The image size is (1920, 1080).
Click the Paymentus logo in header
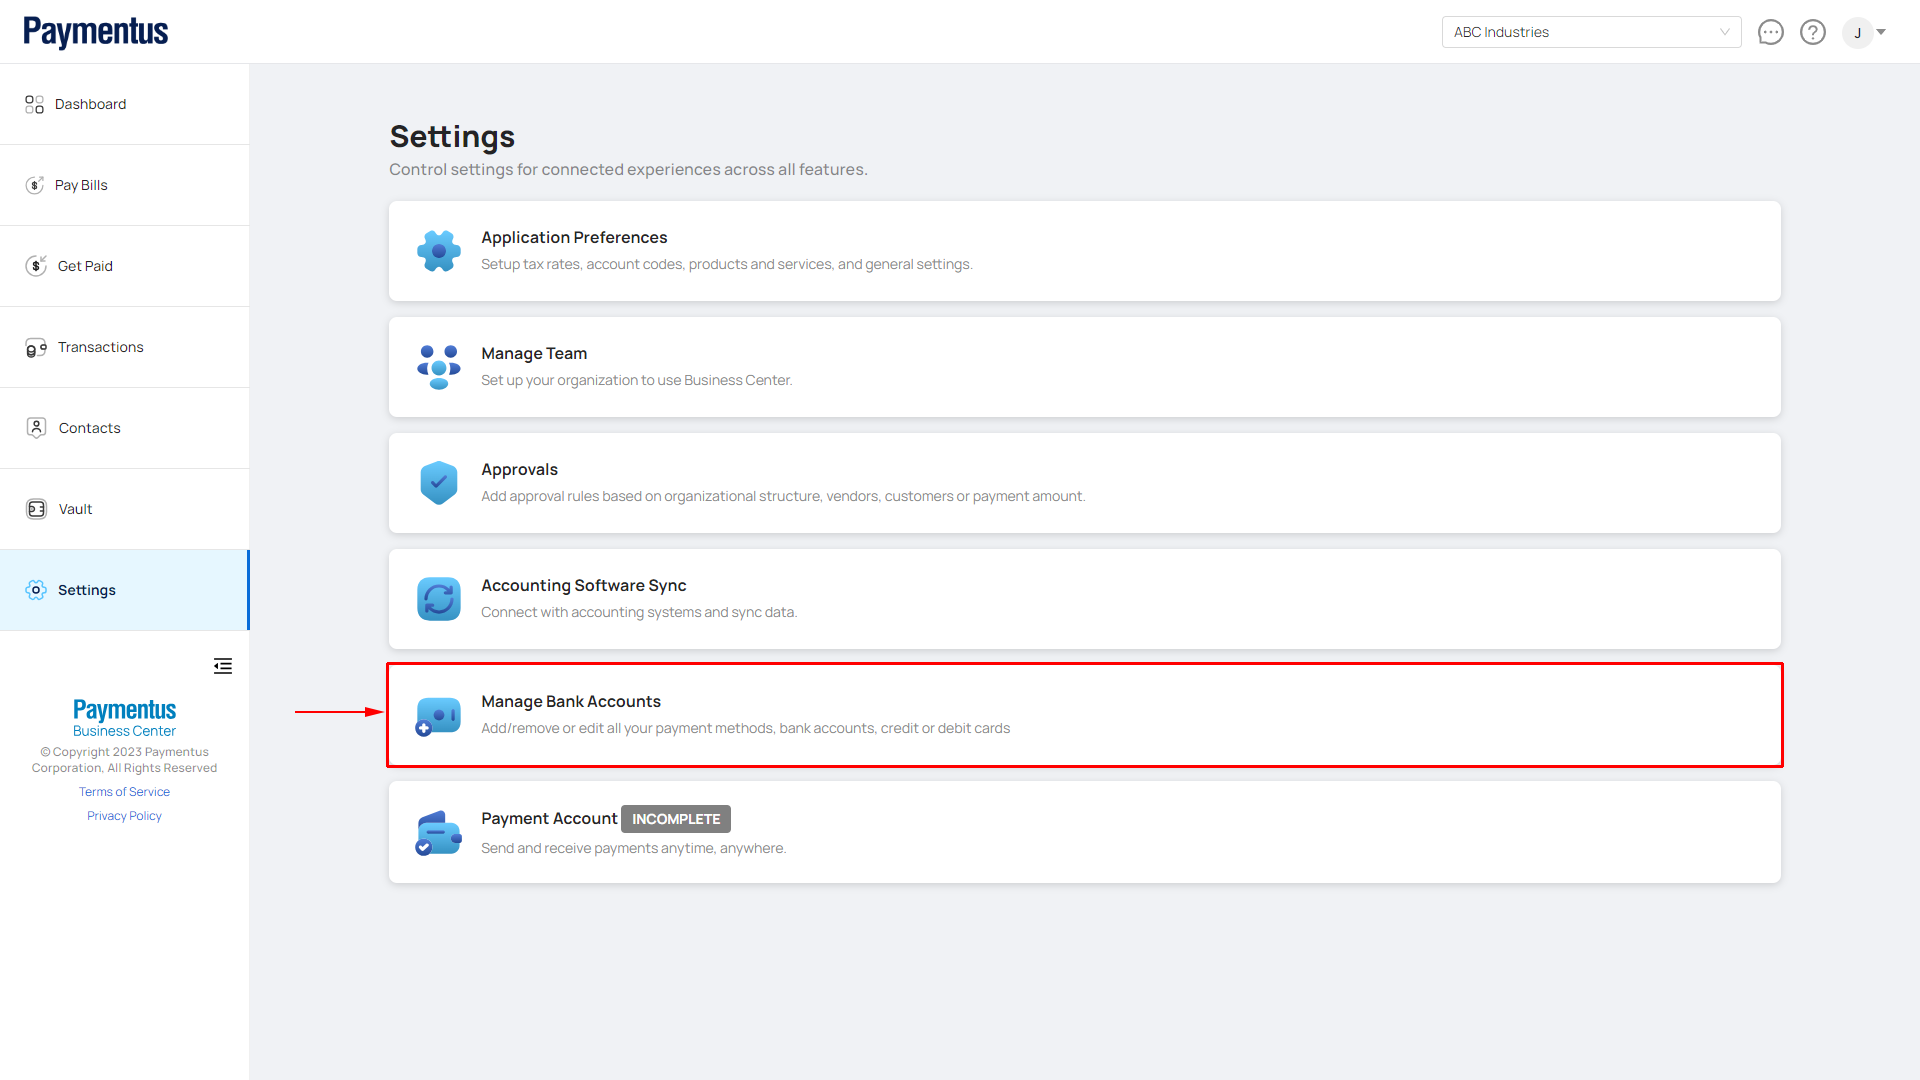coord(96,32)
